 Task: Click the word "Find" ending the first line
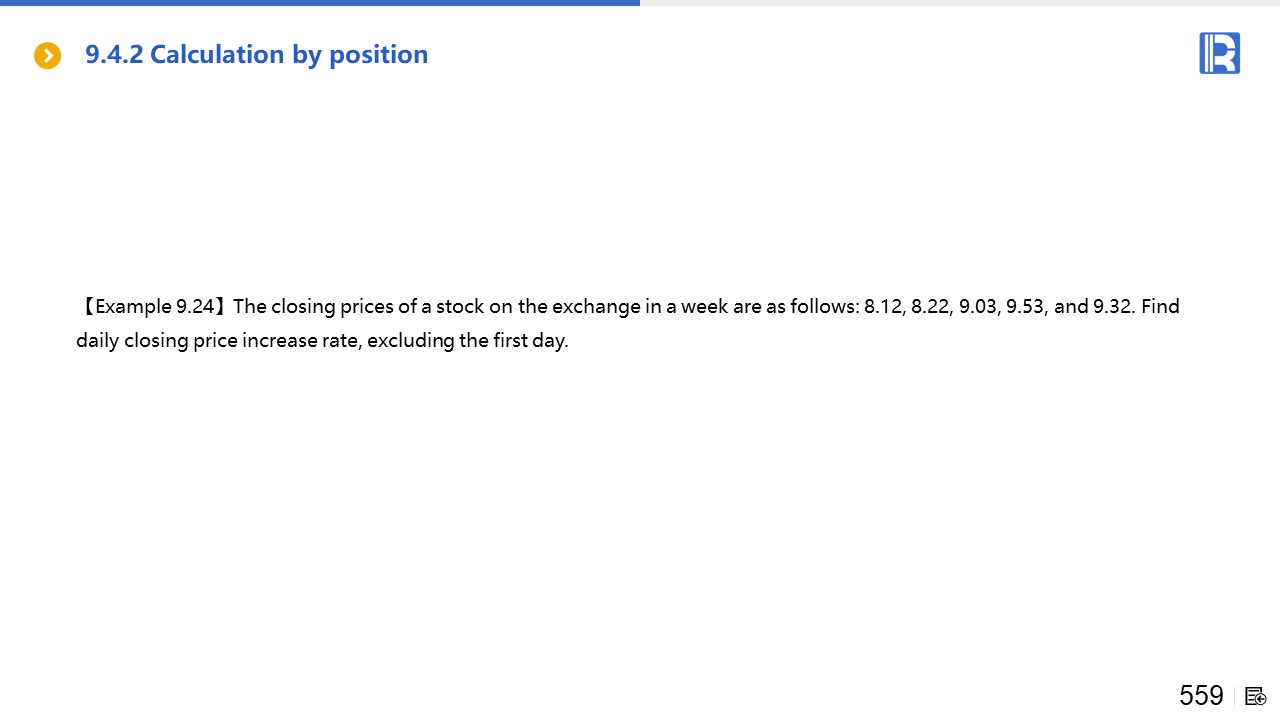pyautogui.click(x=1160, y=306)
